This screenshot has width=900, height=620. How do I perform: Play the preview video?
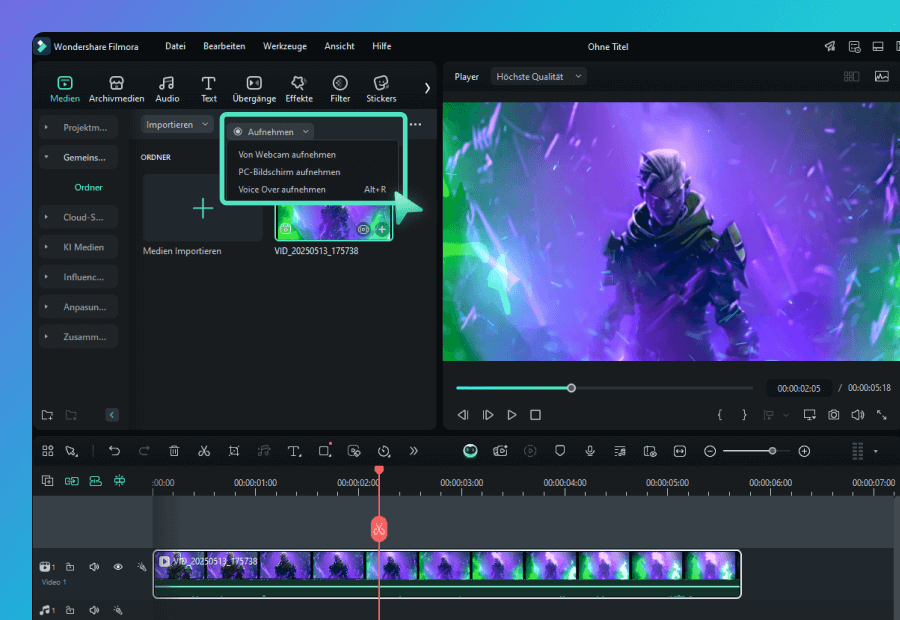click(511, 414)
